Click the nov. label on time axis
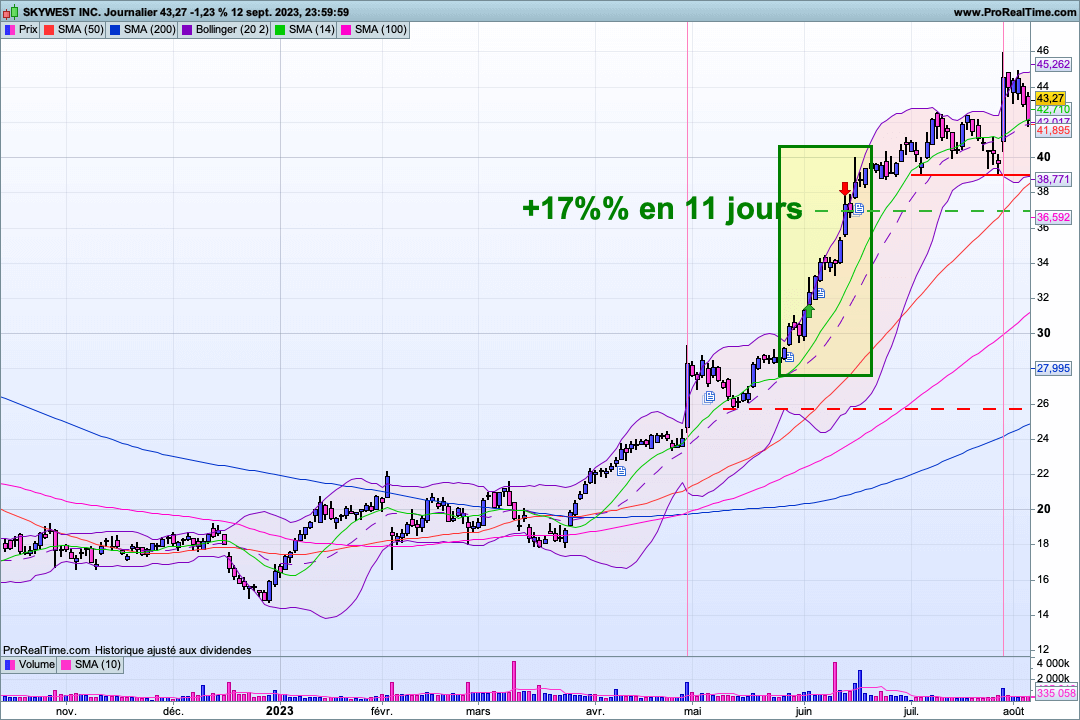1080x720 pixels. click(66, 711)
